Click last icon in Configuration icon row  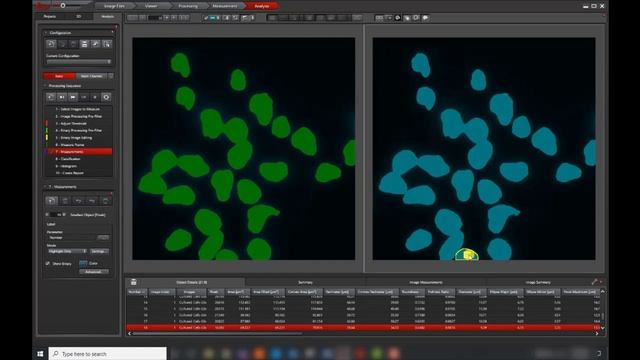point(107,44)
